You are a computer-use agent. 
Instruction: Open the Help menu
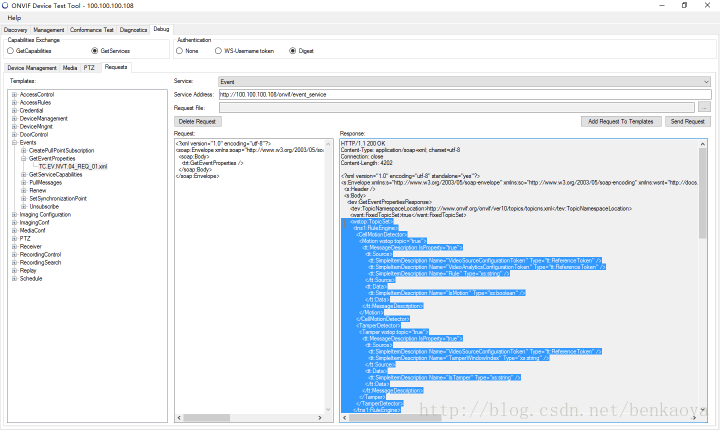14,18
